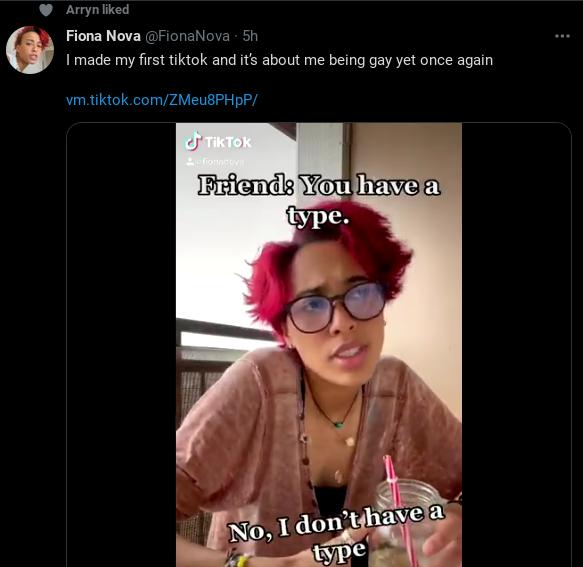Click the tweet text about first tiktok
The image size is (583, 567).
click(279, 60)
